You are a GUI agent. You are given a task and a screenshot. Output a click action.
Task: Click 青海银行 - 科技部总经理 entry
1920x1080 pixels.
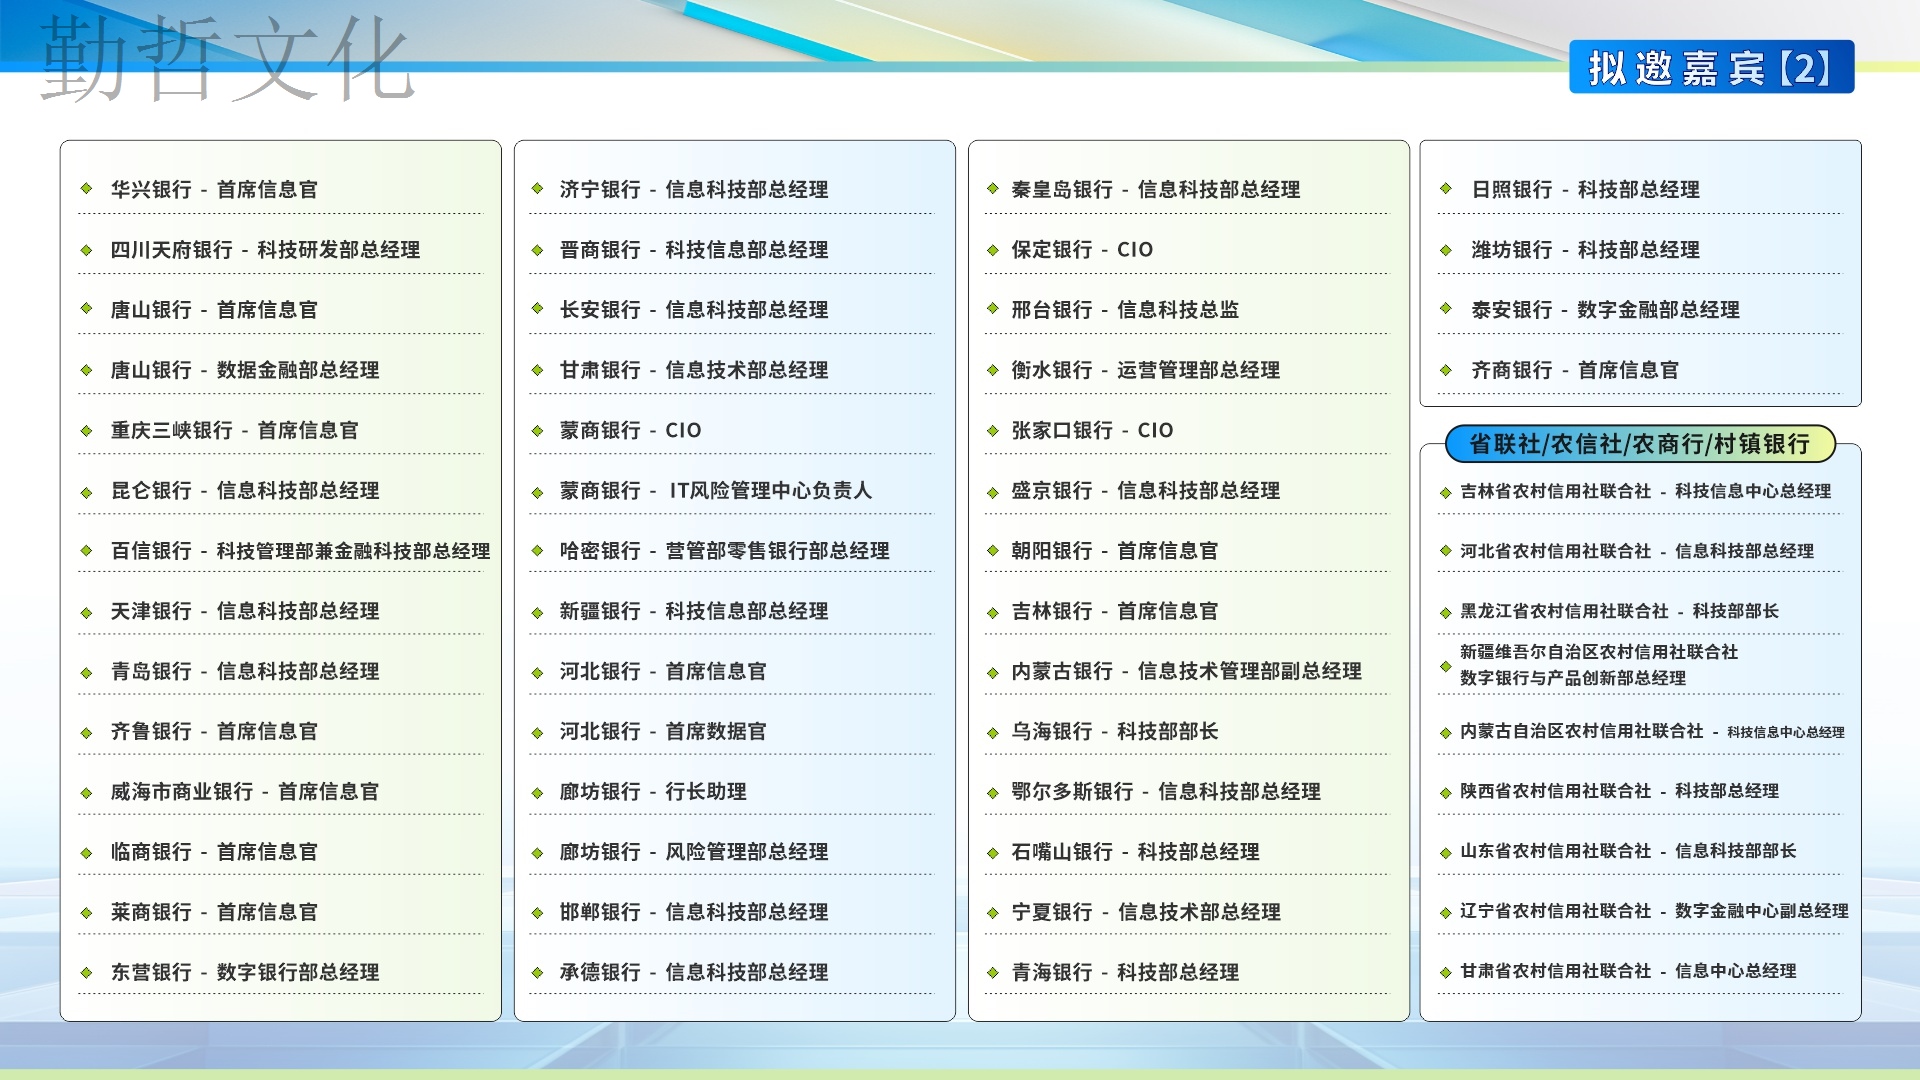[x=1125, y=972]
